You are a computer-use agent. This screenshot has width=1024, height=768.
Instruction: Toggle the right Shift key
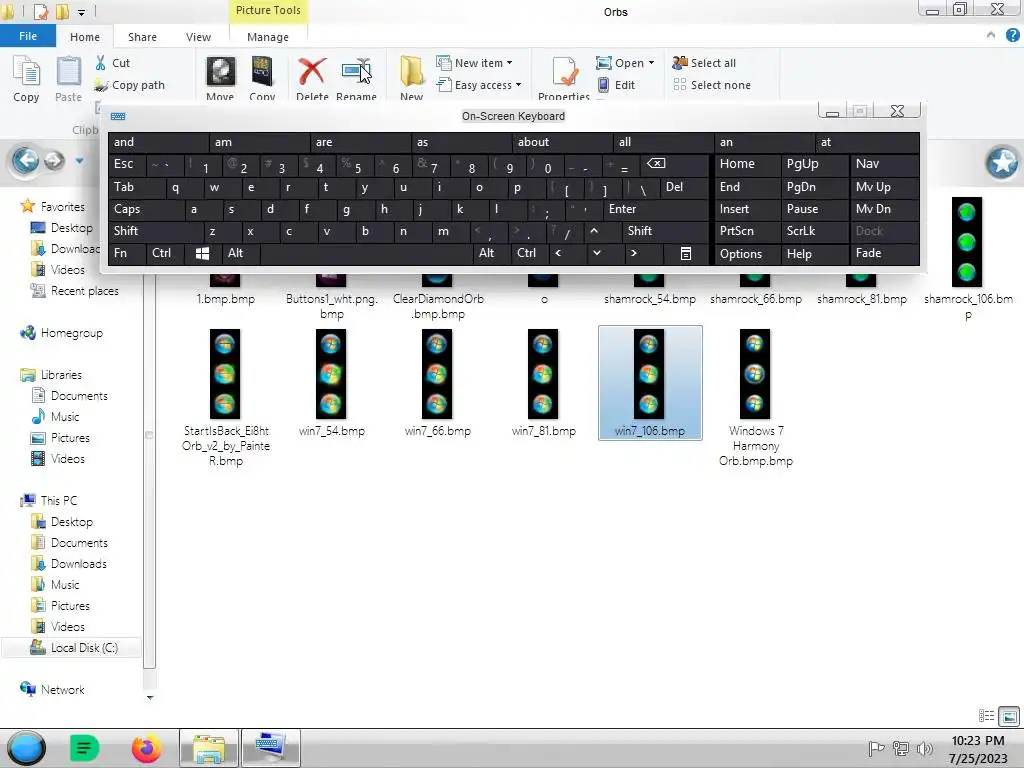click(665, 231)
